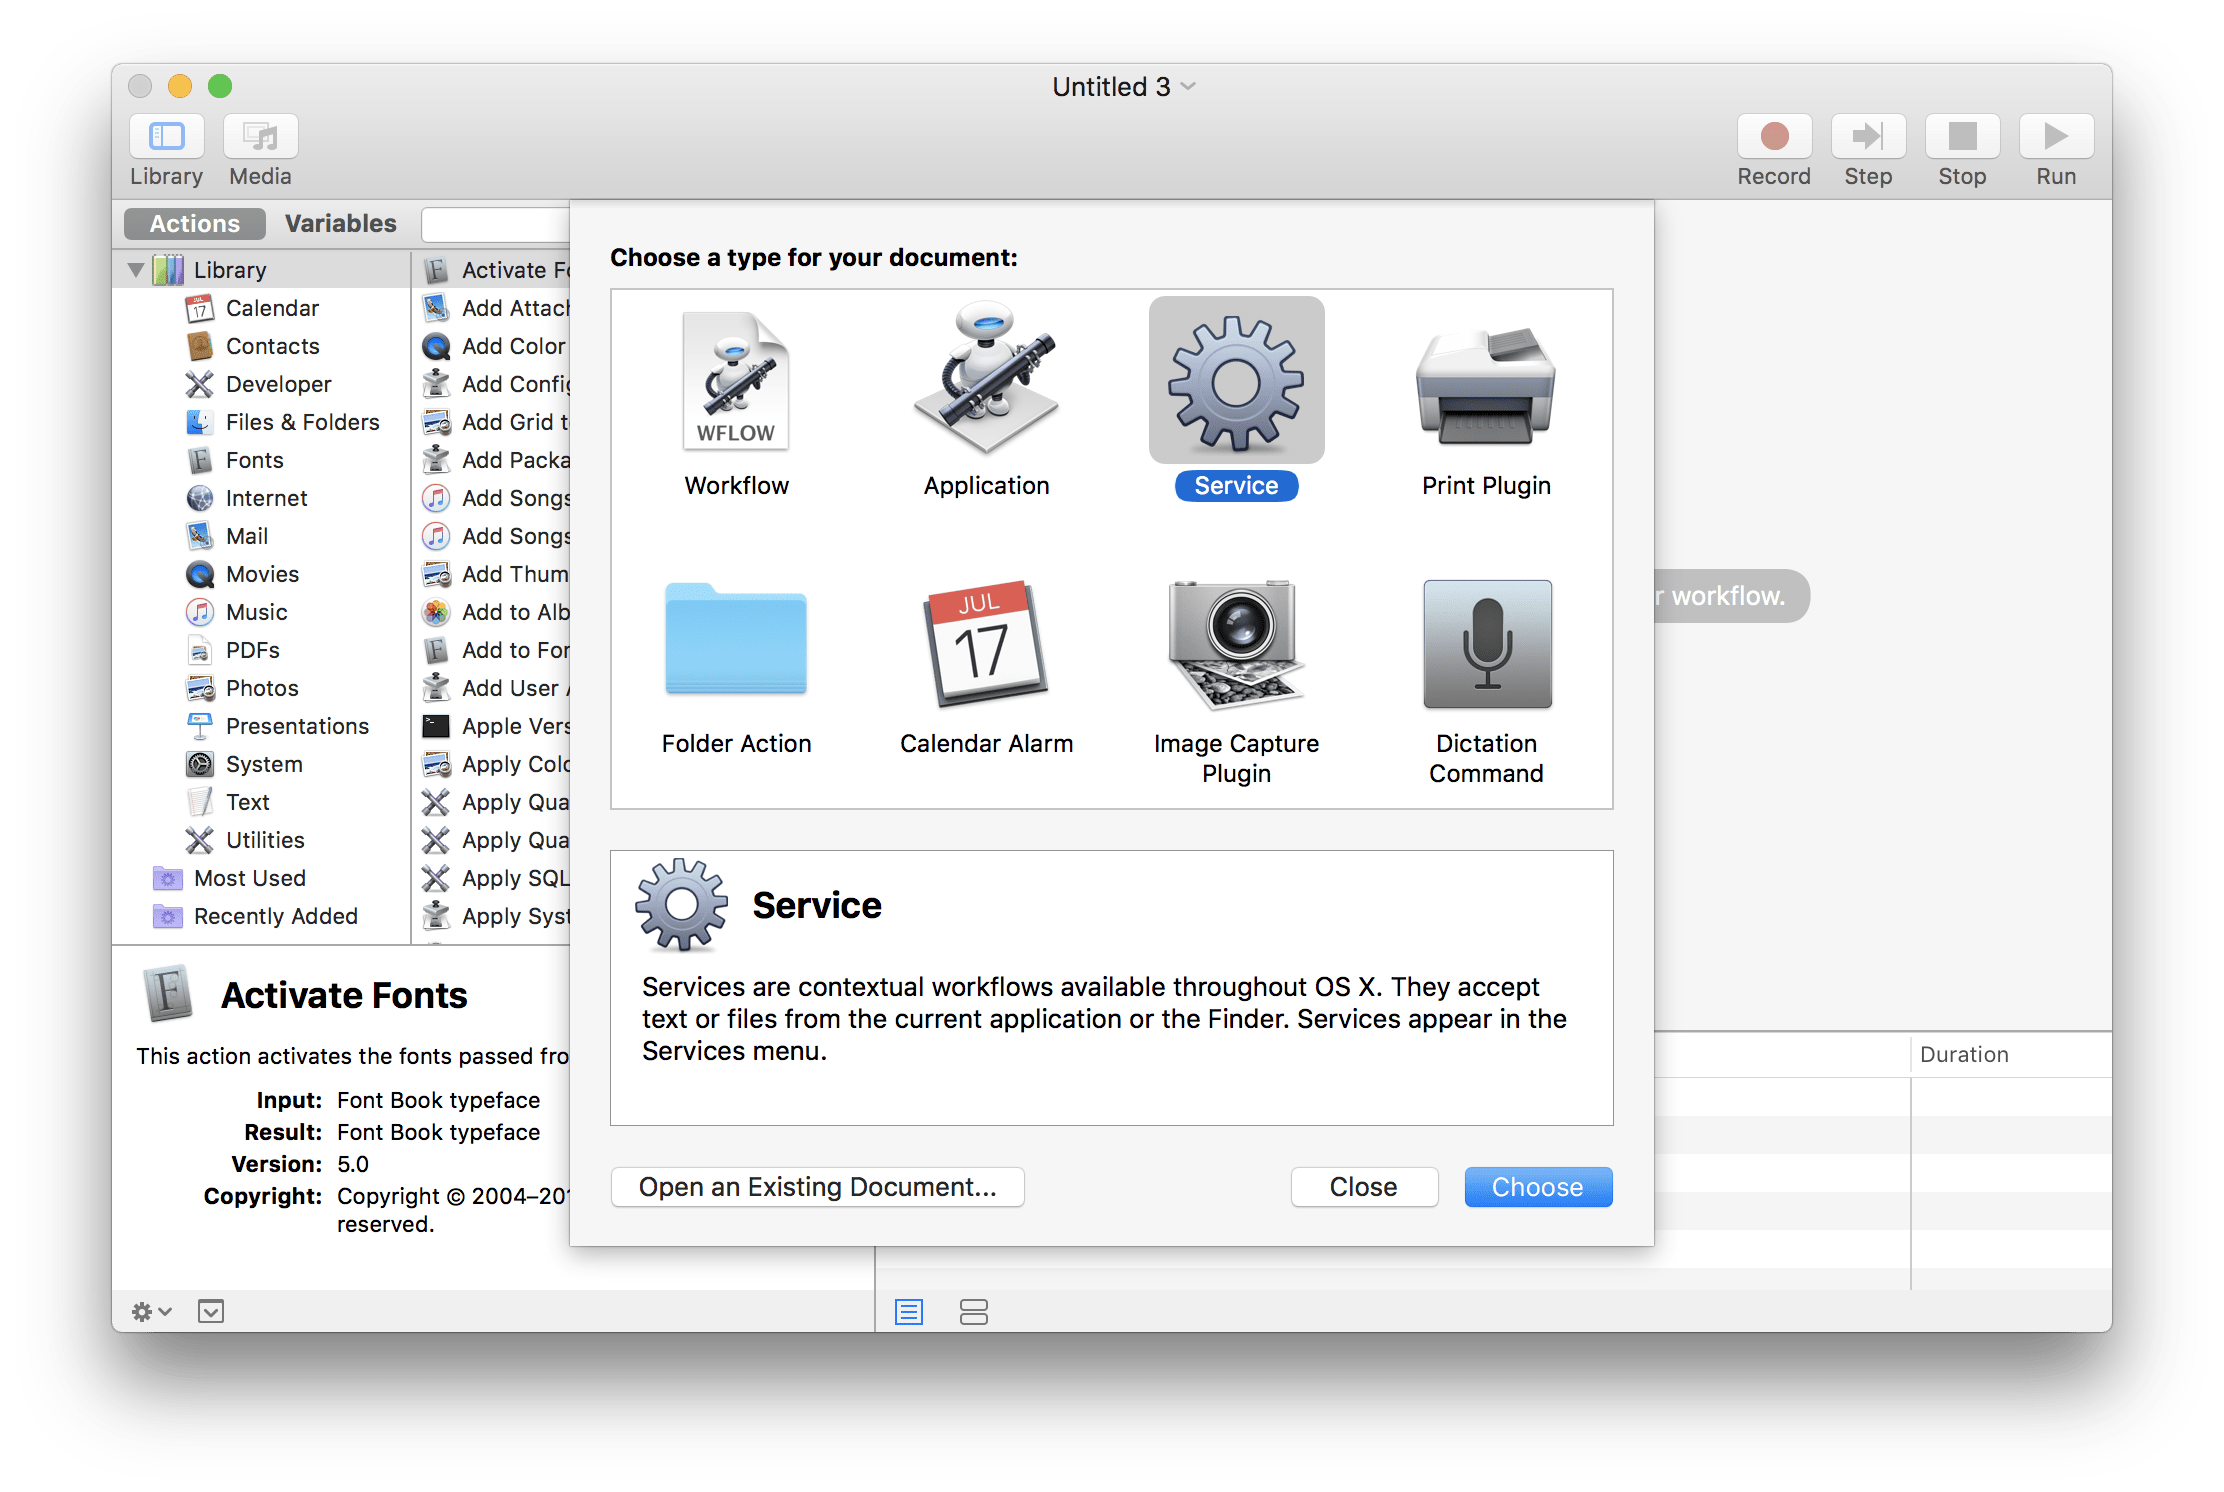
Task: Confirm selection with the Choose button
Action: 1538,1187
